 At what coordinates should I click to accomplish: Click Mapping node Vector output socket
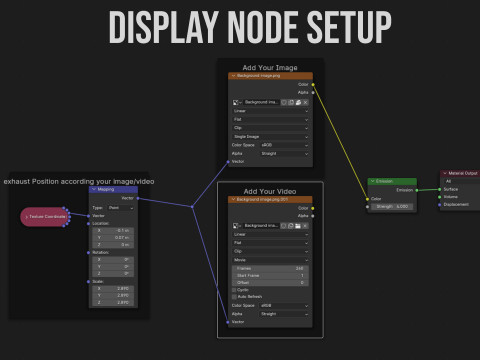pyautogui.click(x=138, y=198)
